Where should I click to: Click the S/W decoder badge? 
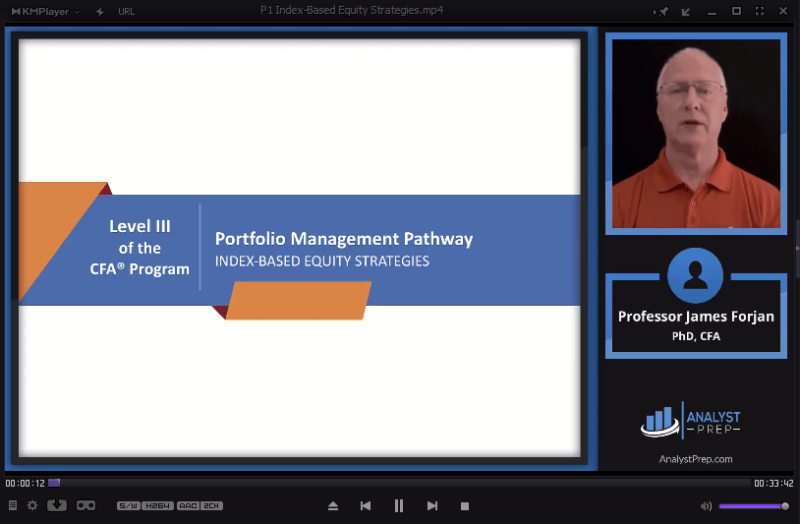pos(129,506)
